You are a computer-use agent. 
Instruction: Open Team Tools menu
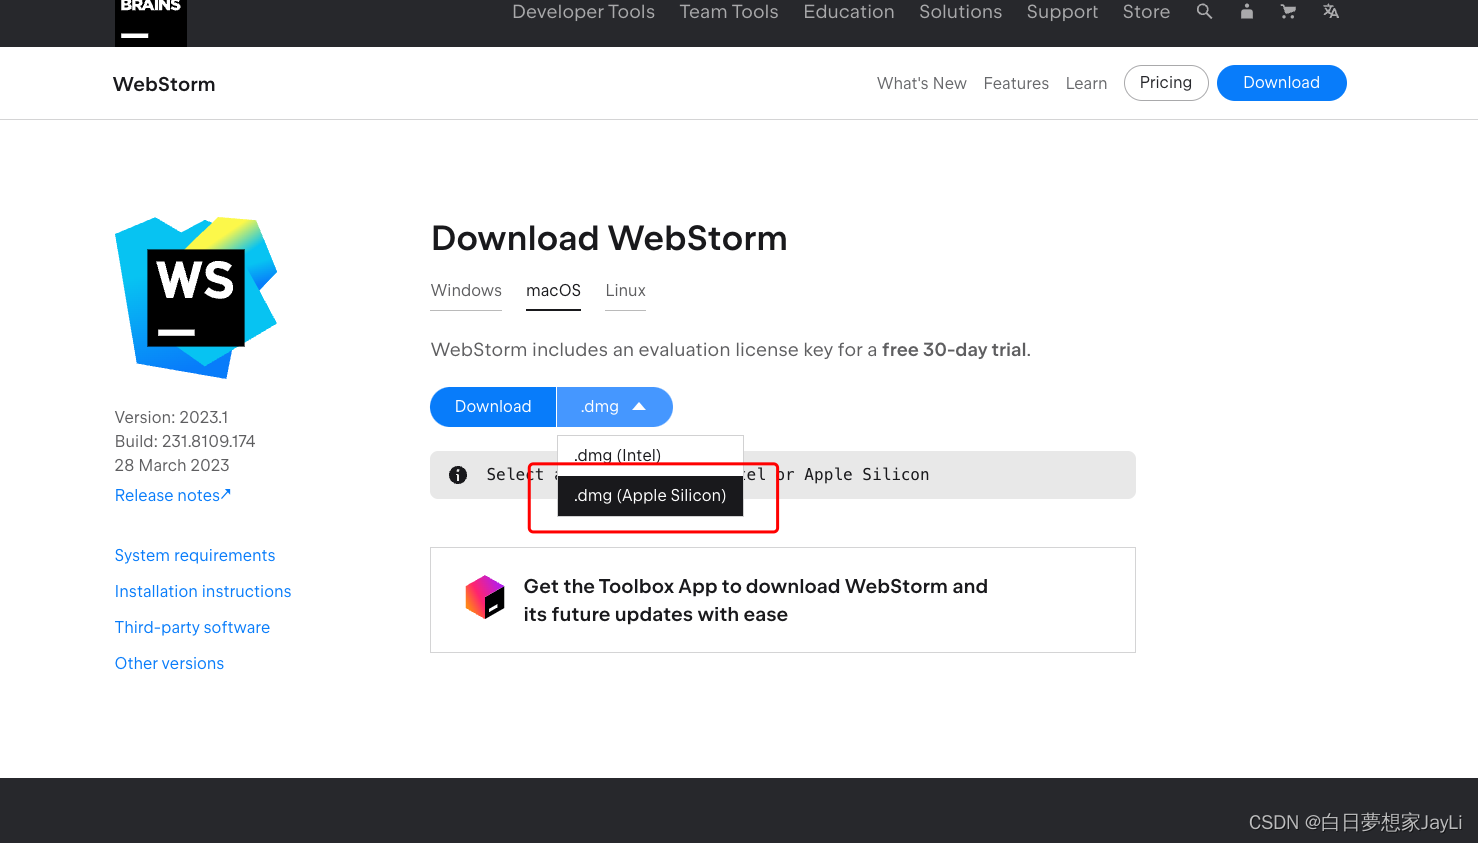[x=729, y=12]
